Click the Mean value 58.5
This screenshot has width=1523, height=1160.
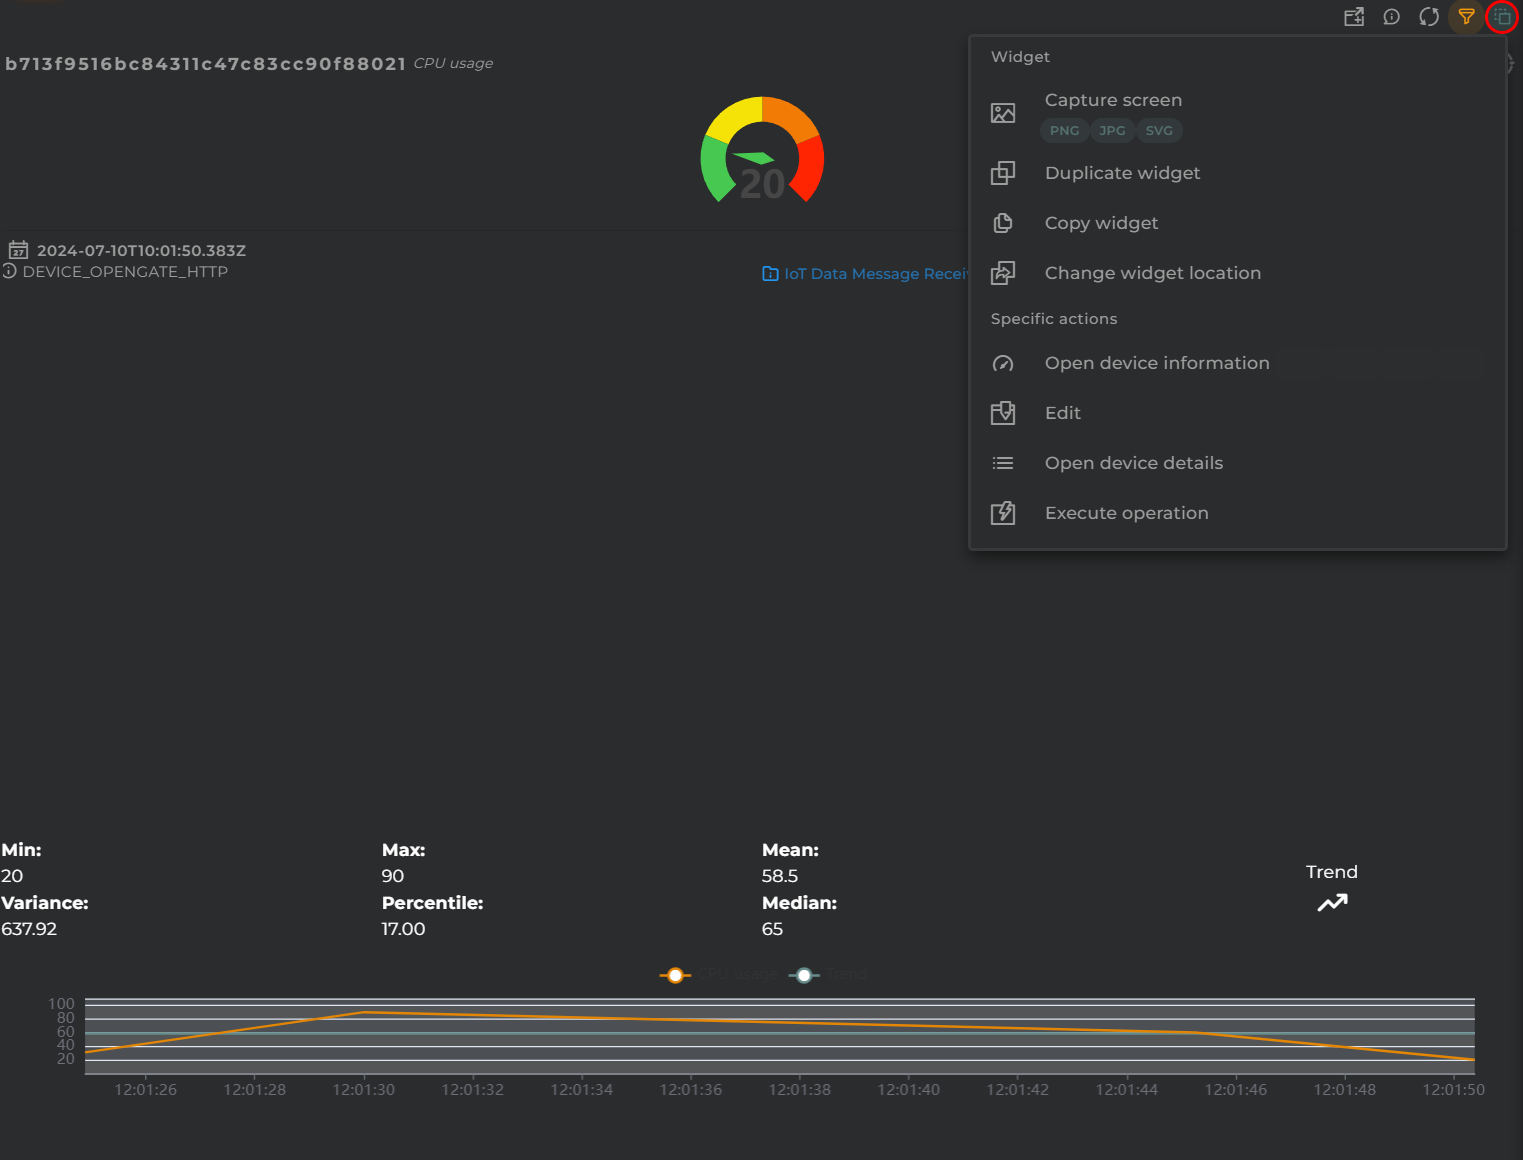(780, 876)
